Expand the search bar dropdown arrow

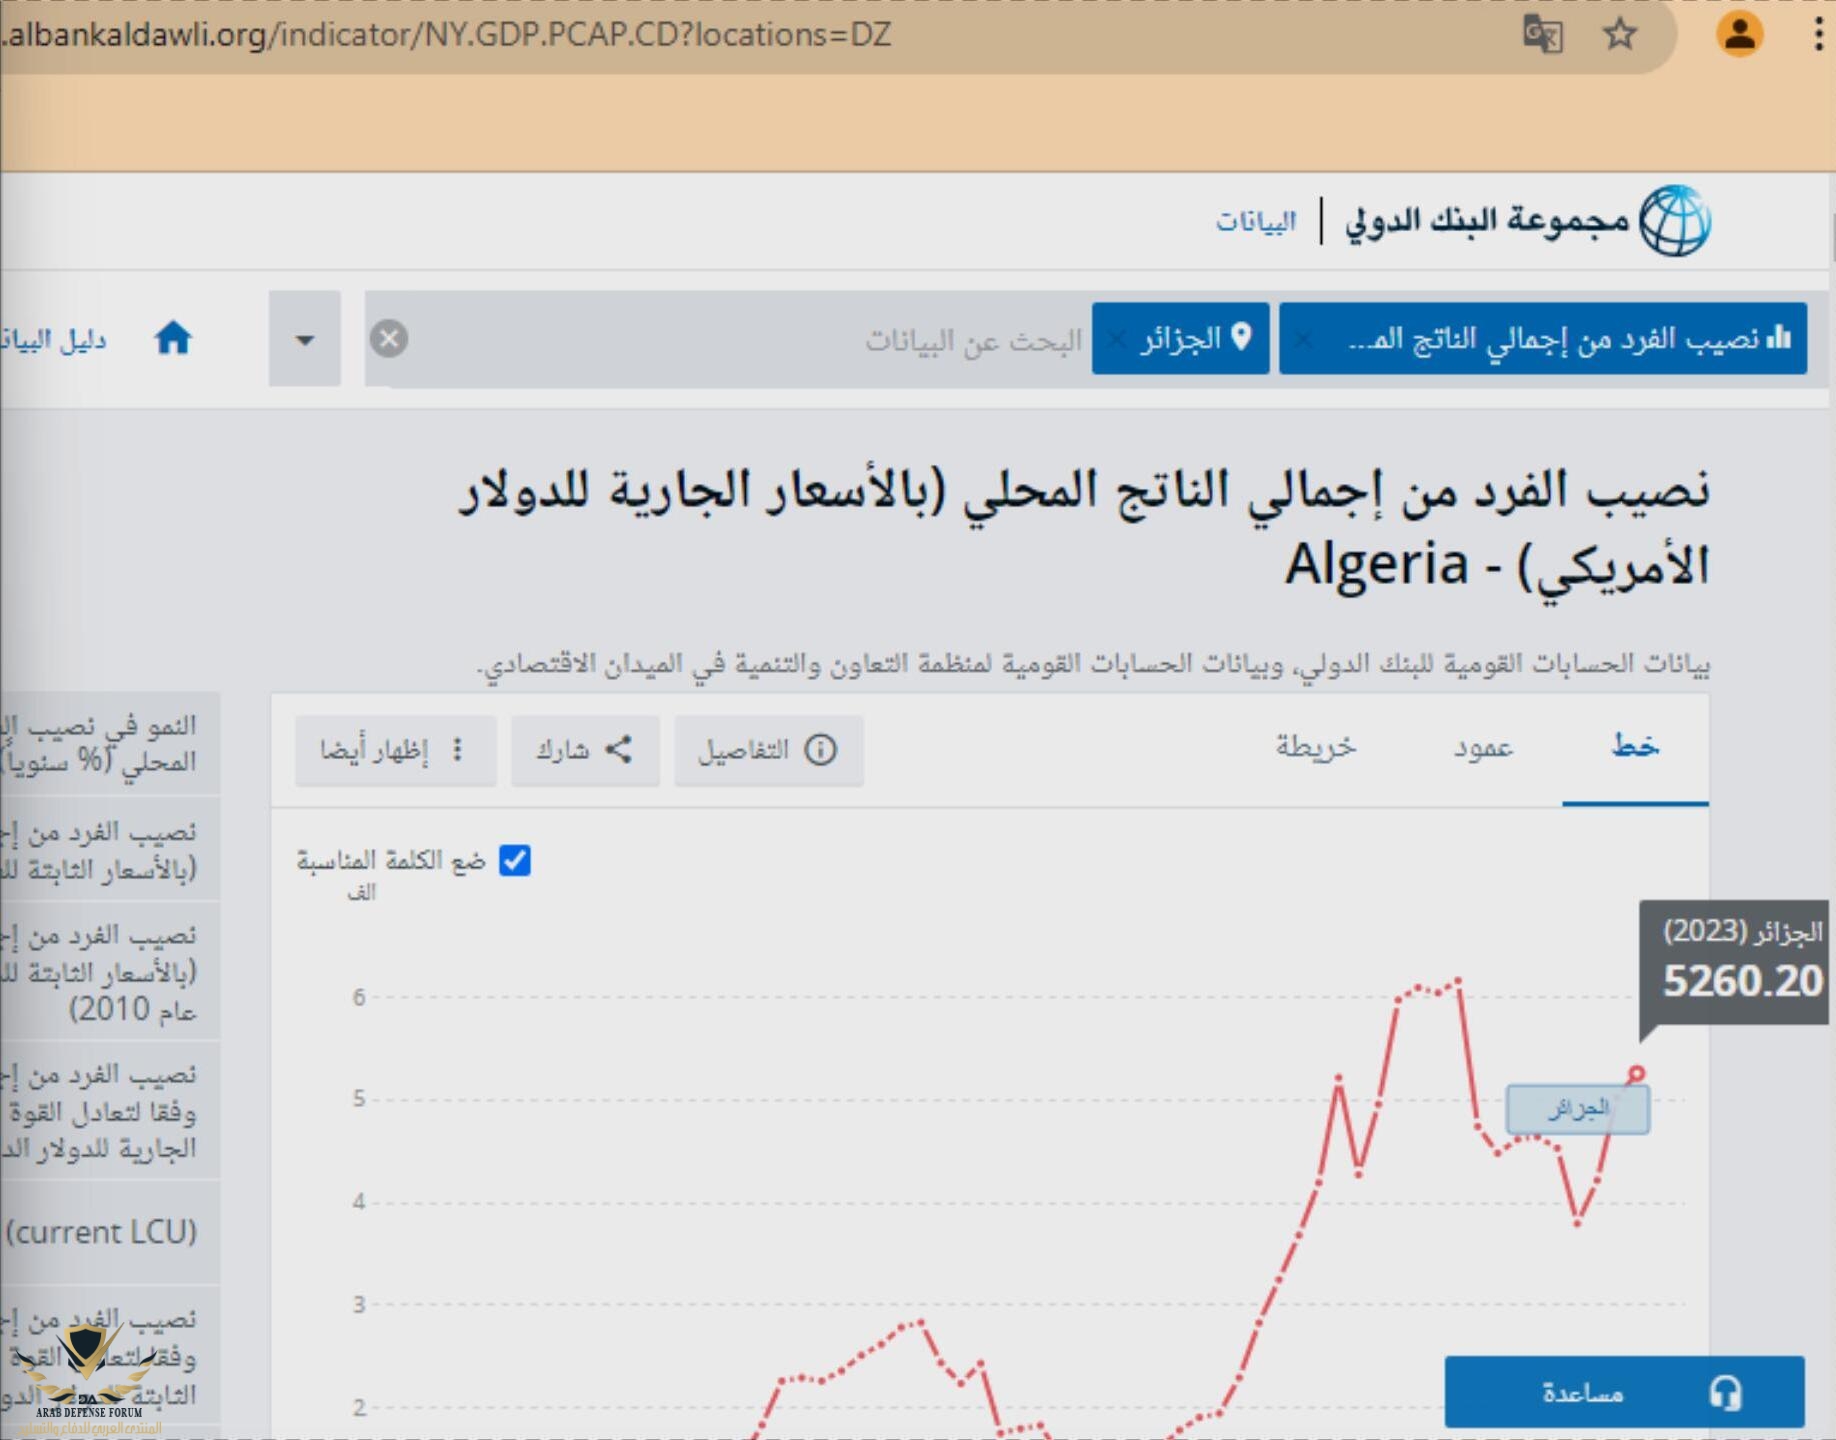pos(305,340)
